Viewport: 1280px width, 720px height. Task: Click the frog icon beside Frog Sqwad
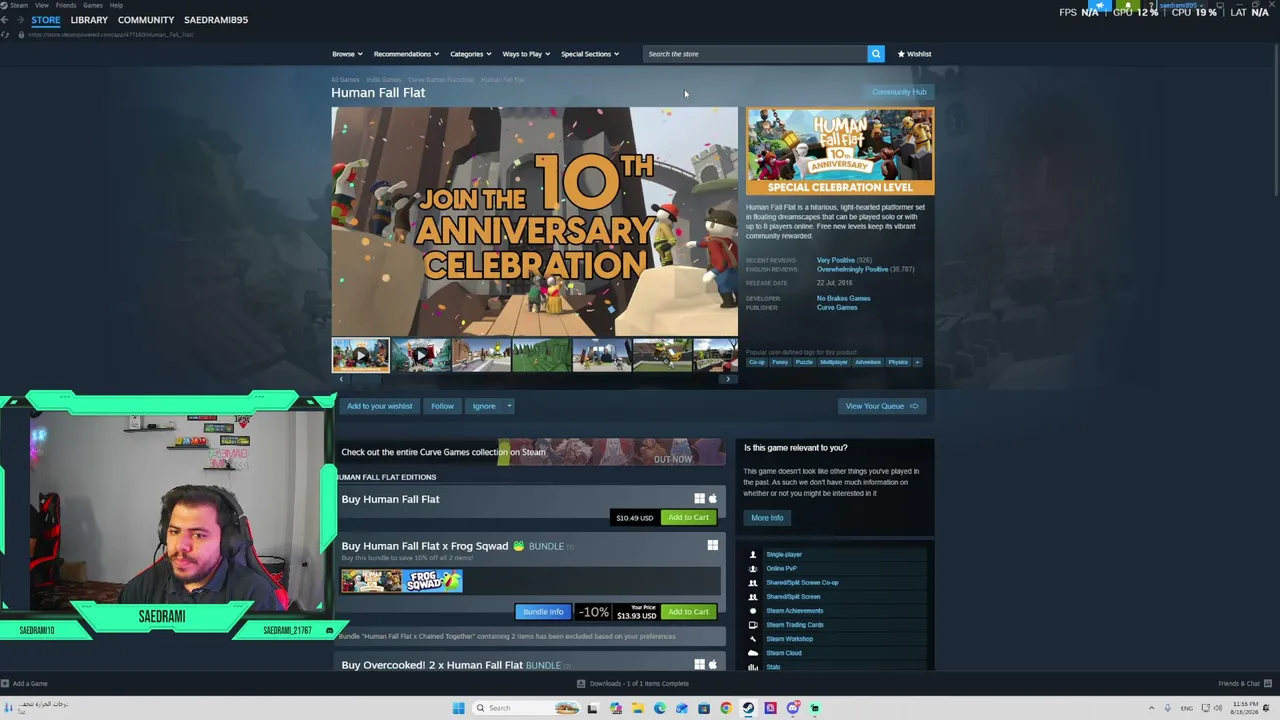click(518, 546)
